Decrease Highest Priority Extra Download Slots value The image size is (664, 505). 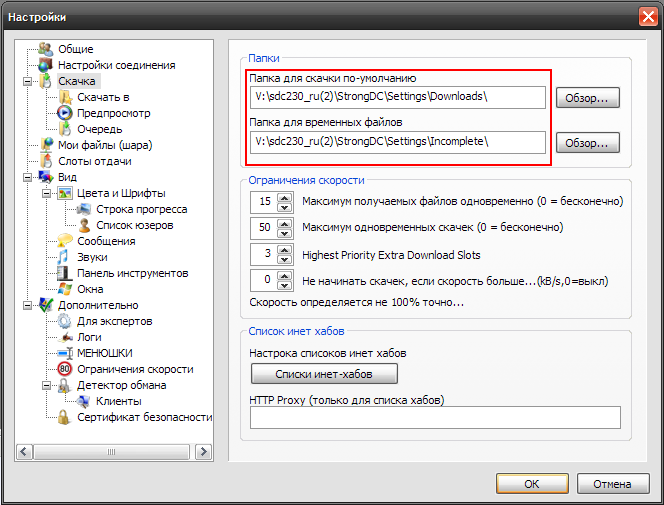click(284, 259)
